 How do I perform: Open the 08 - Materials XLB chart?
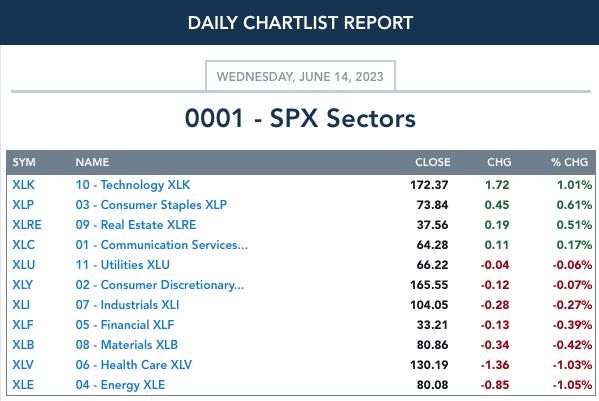click(x=126, y=344)
